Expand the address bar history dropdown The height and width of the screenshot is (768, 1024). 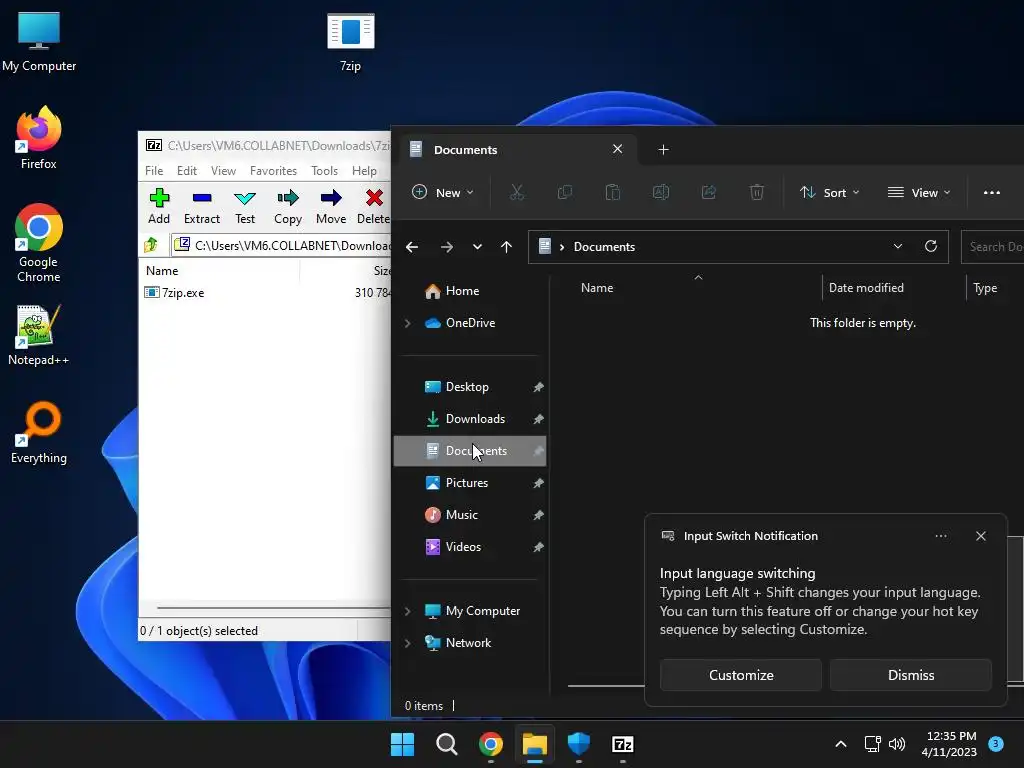[898, 247]
